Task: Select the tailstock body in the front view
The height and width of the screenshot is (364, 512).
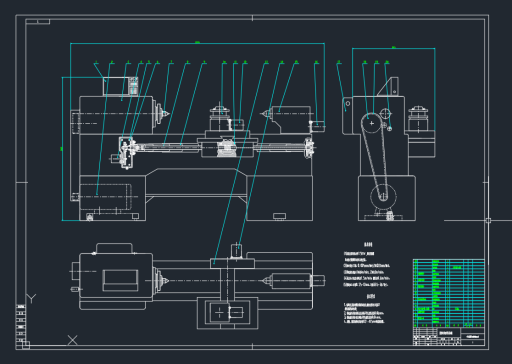Action: tap(292, 119)
